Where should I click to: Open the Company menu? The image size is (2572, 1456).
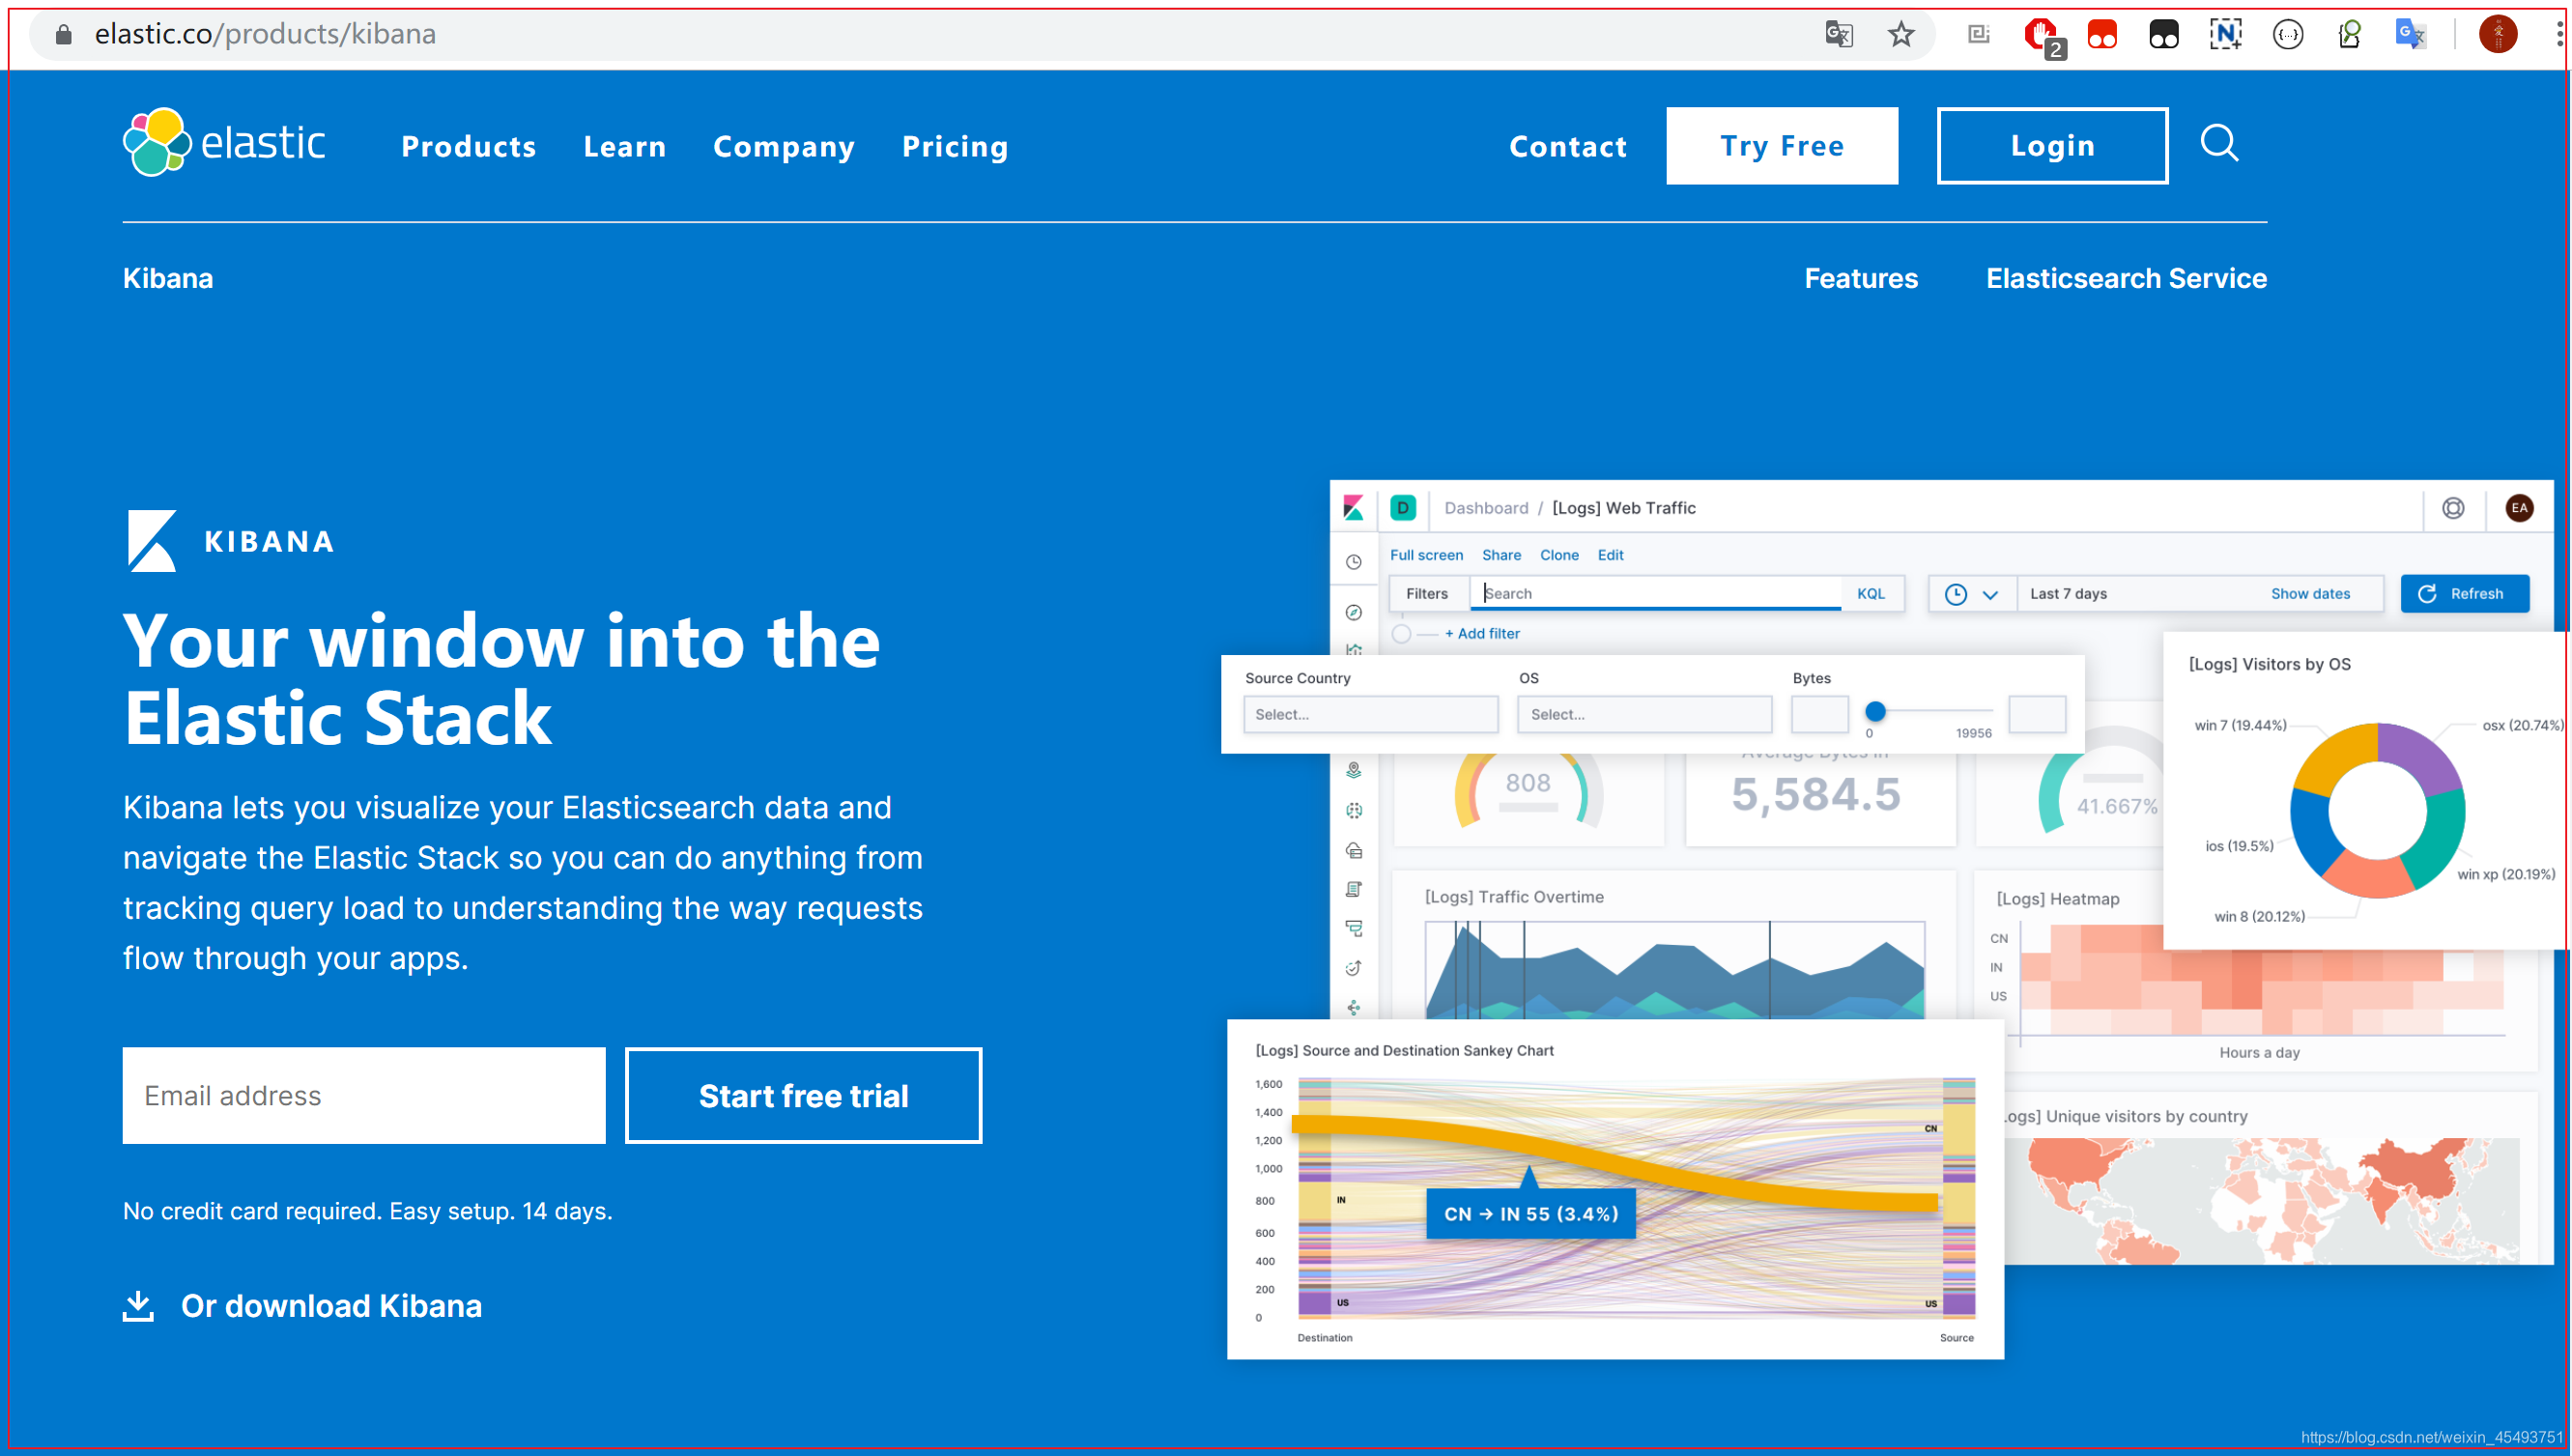pos(783,146)
